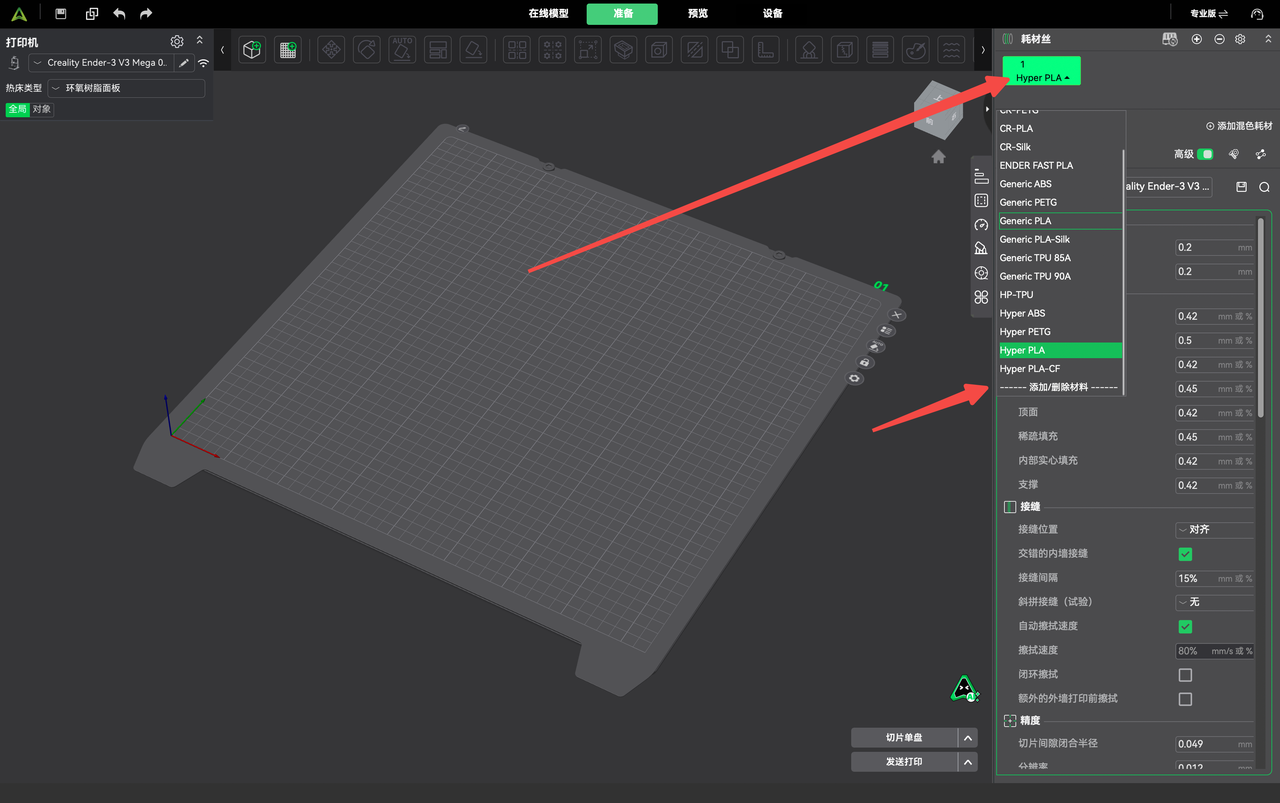Expand the 切片单盘 arrow options
The width and height of the screenshot is (1280, 803).
point(967,738)
